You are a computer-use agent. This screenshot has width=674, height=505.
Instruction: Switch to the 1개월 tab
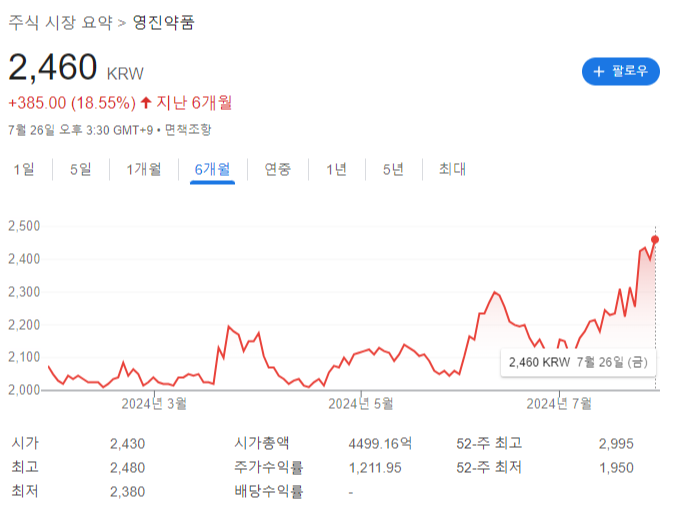[x=144, y=169]
